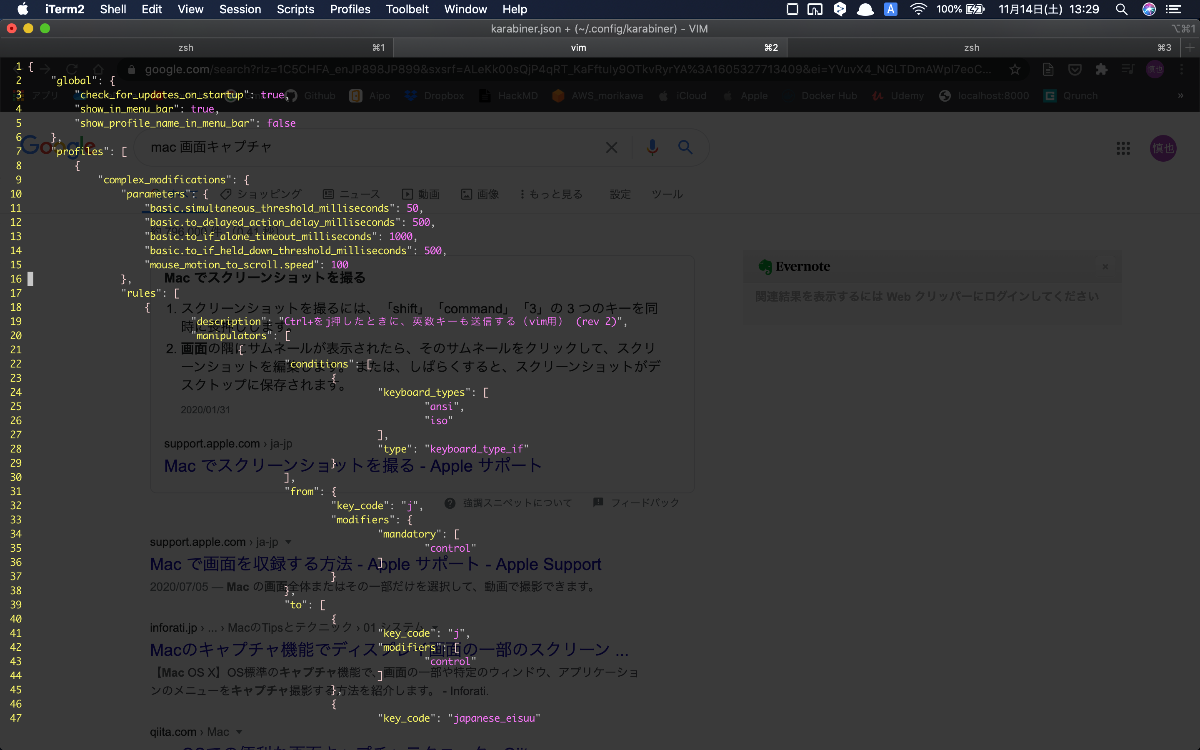Open the Google apps grid
1200x750 pixels.
pyautogui.click(x=1123, y=148)
